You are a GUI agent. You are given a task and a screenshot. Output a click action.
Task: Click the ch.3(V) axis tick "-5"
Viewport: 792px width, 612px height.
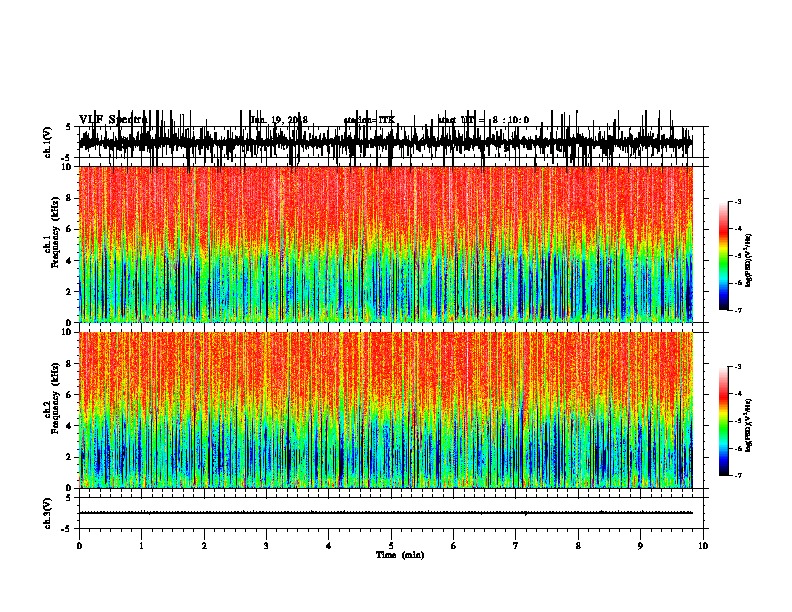point(67,529)
